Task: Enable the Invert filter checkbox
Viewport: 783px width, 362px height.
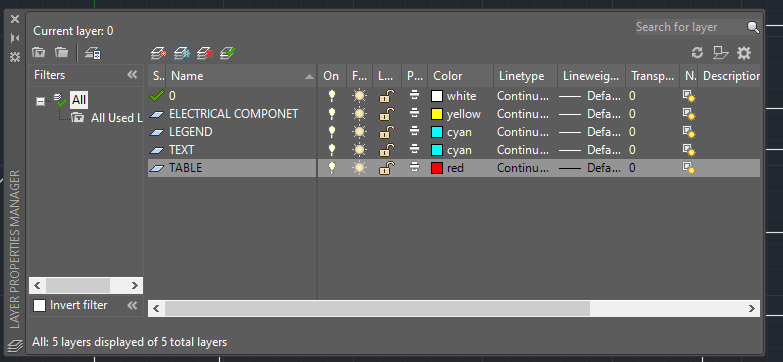Action: coord(39,305)
